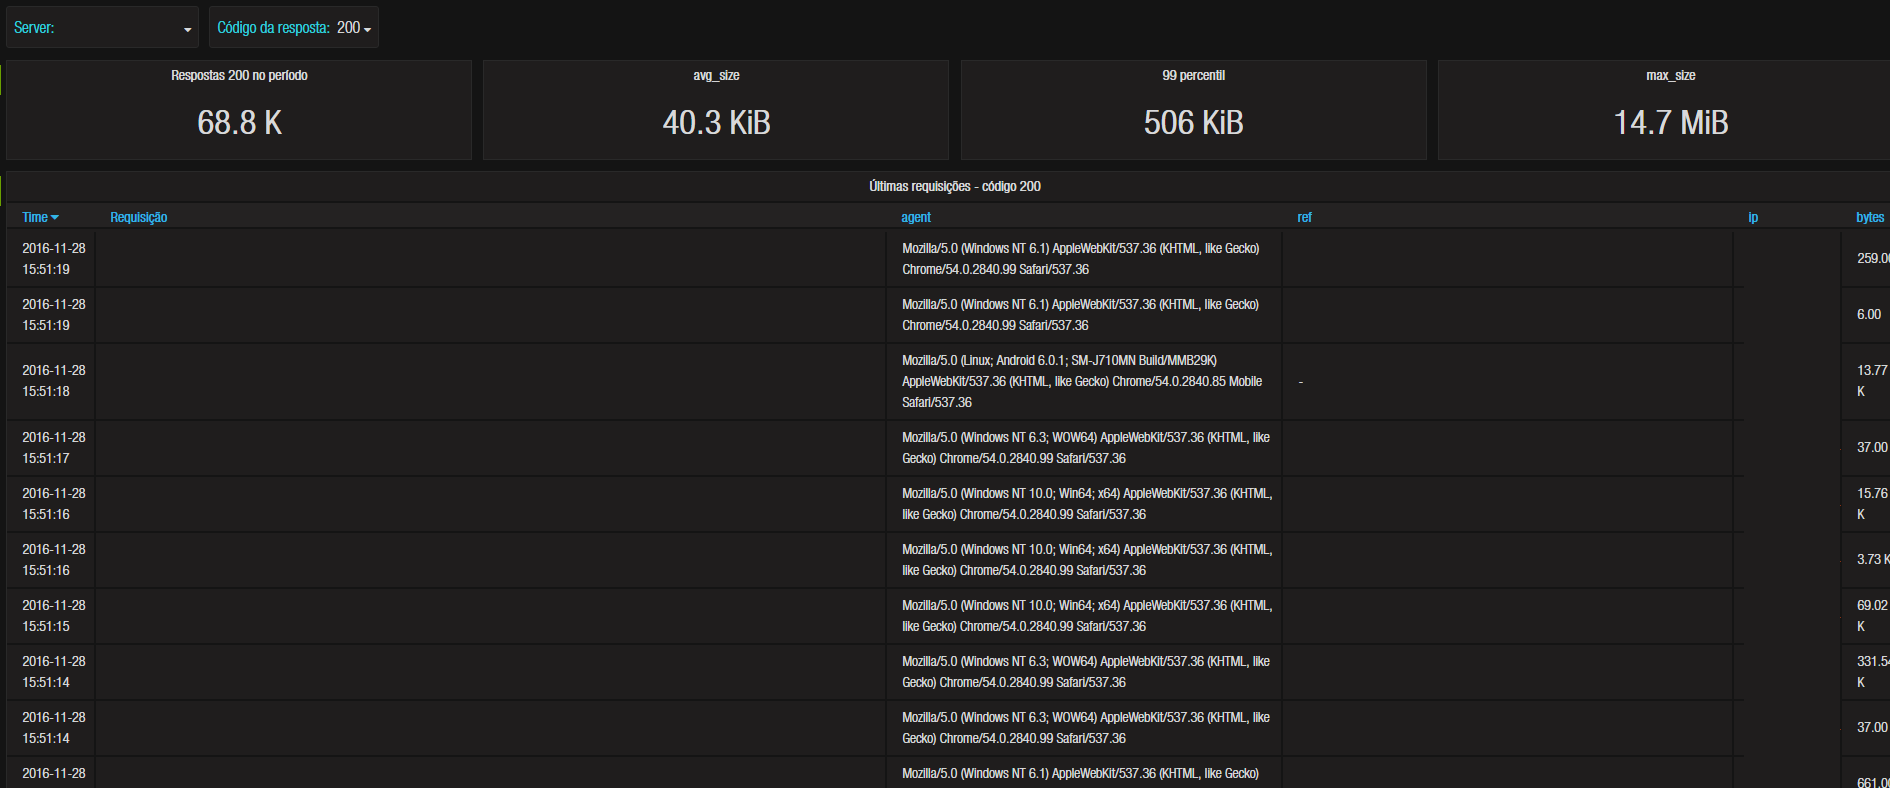1890x788 pixels.
Task: Sort table by the ref column header
Action: pyautogui.click(x=1304, y=217)
